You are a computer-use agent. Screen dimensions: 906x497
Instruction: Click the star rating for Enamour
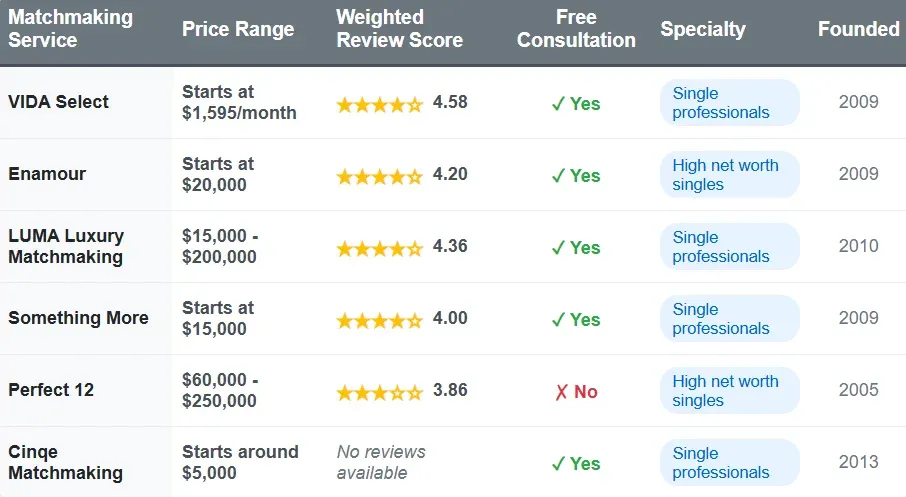coord(379,176)
